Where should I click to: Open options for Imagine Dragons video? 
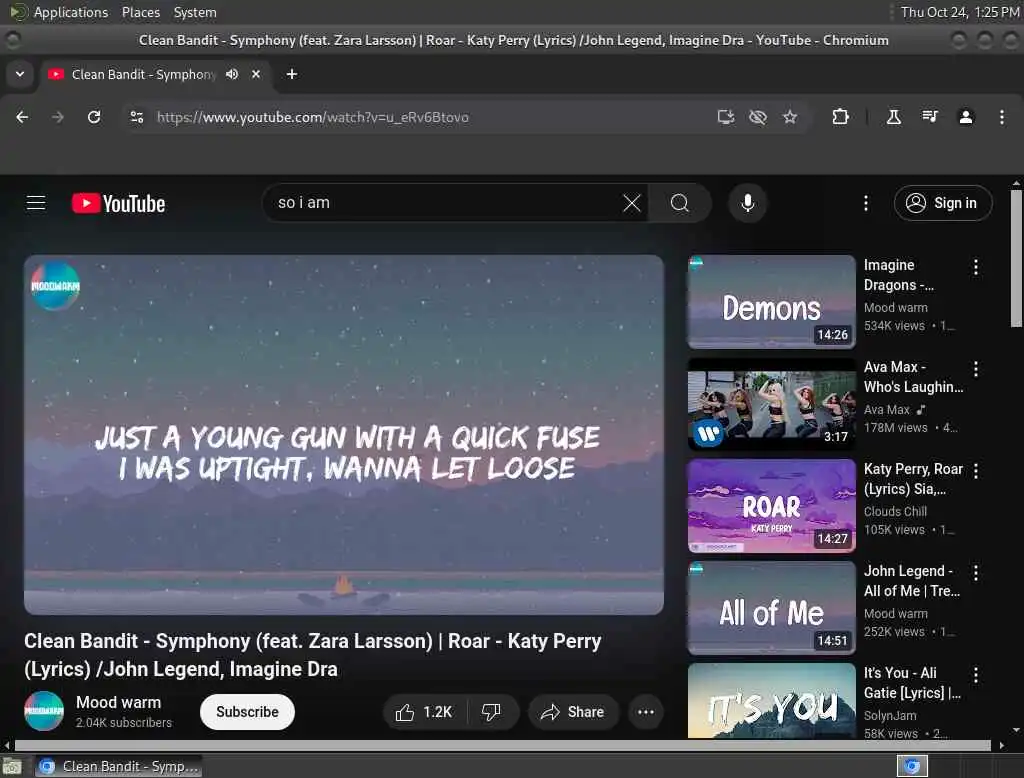click(x=976, y=267)
